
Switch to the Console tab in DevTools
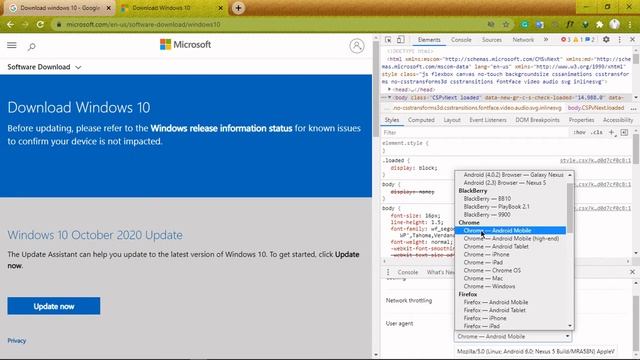pos(461,40)
